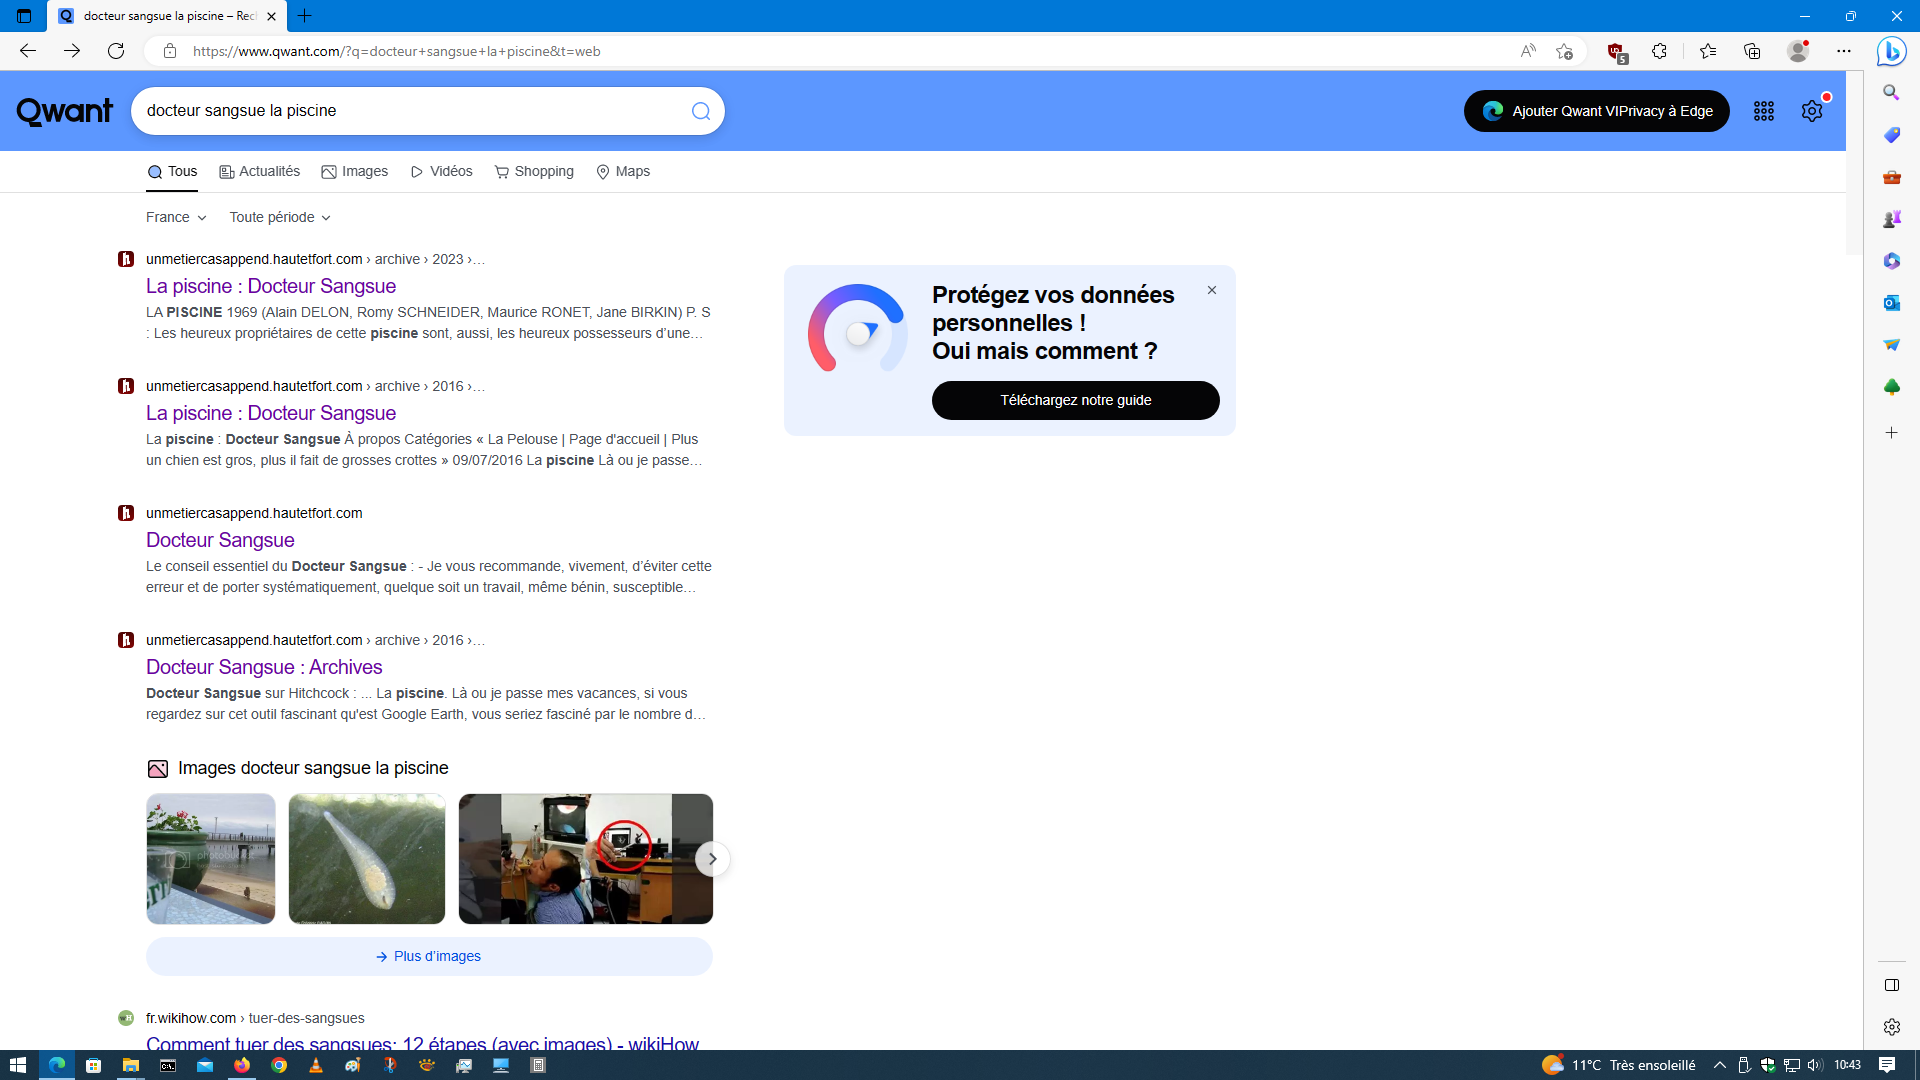Click the leech image thumbnail
This screenshot has height=1080, width=1920.
click(x=367, y=859)
